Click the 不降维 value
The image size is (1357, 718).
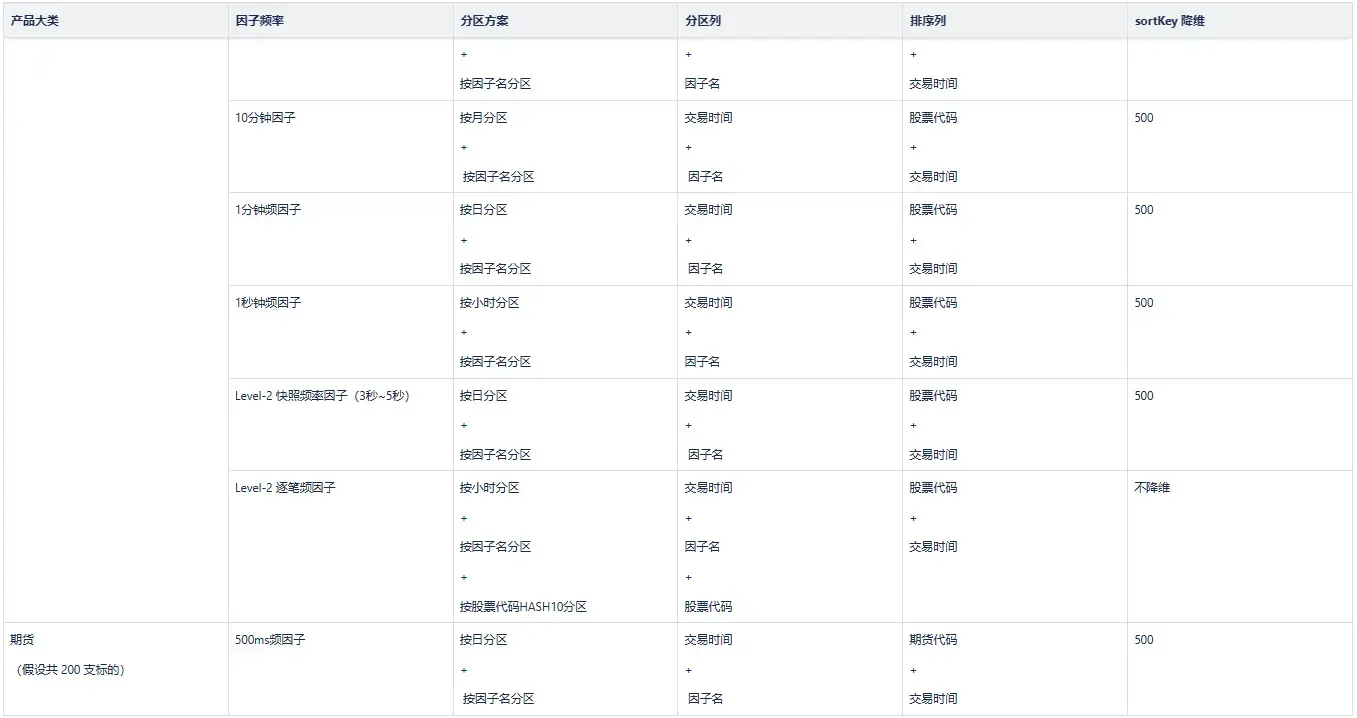pos(1152,488)
